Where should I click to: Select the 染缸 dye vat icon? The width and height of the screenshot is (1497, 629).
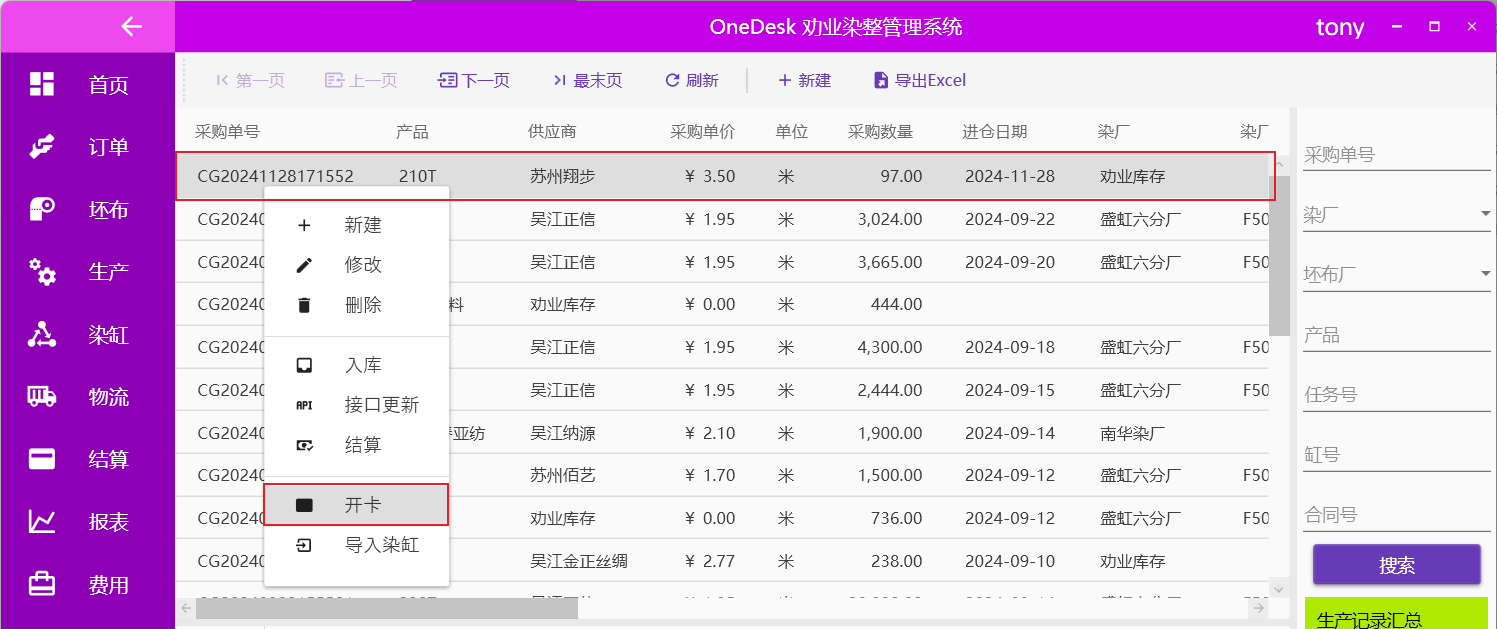pos(42,334)
